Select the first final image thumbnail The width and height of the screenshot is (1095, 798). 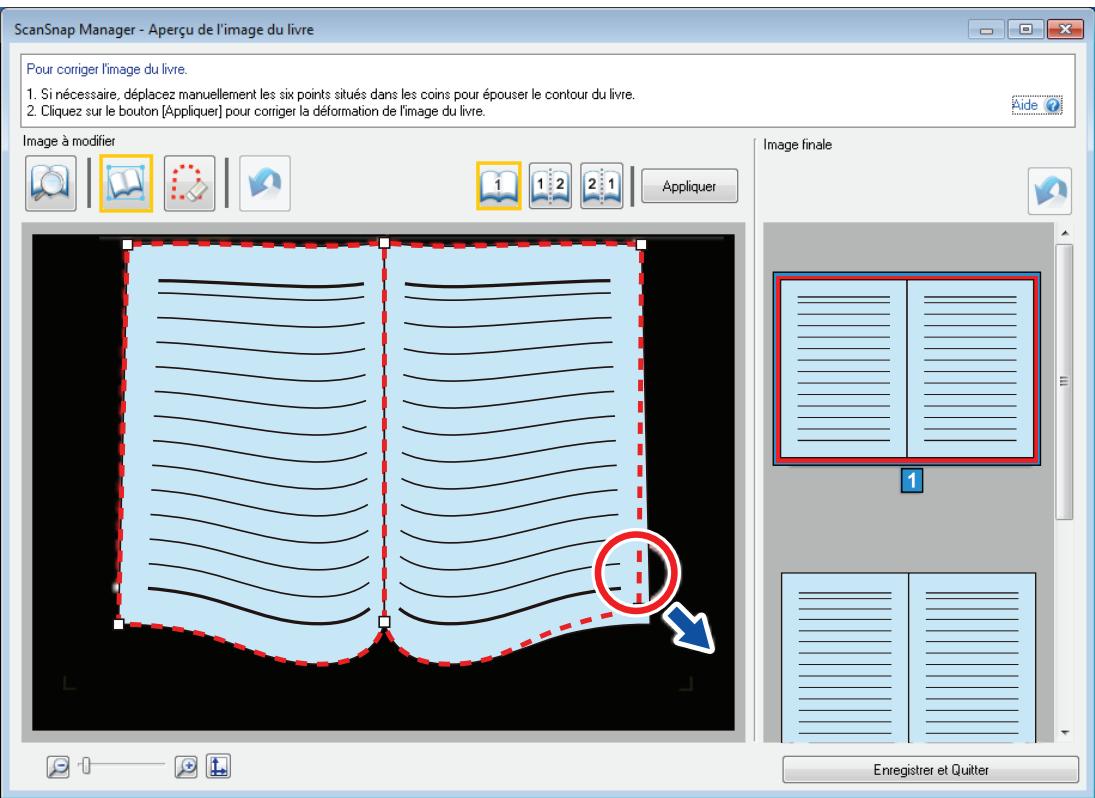906,369
